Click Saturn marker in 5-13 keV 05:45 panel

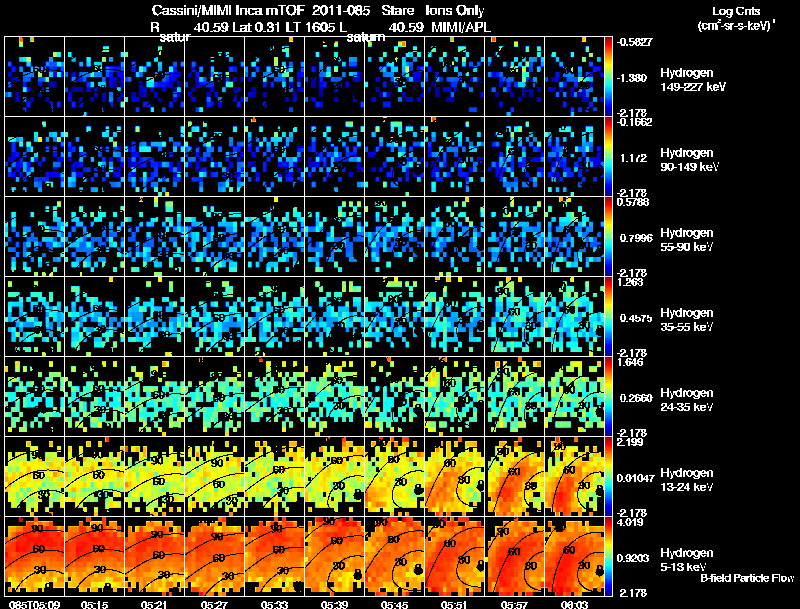click(418, 568)
